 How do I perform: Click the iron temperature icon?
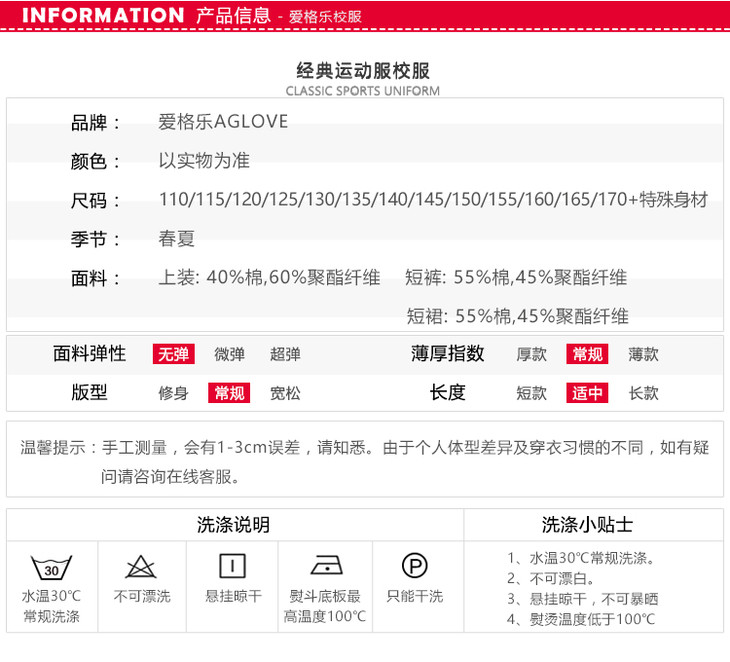325,566
